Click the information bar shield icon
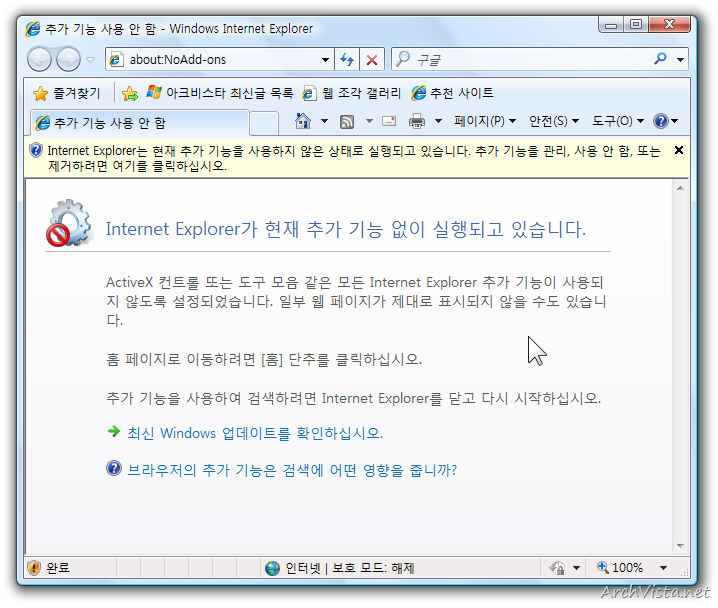Viewport: 718px width, 608px height. [x=36, y=150]
